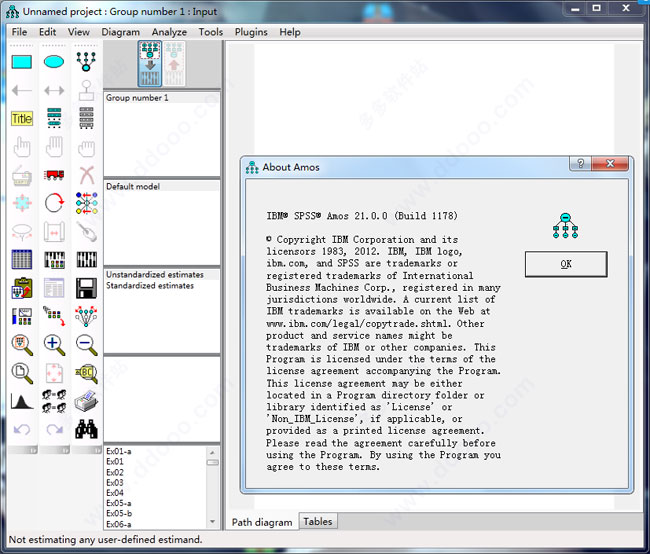The image size is (650, 554).
Task: Click the Save path diagram floppy icon
Action: click(x=86, y=288)
